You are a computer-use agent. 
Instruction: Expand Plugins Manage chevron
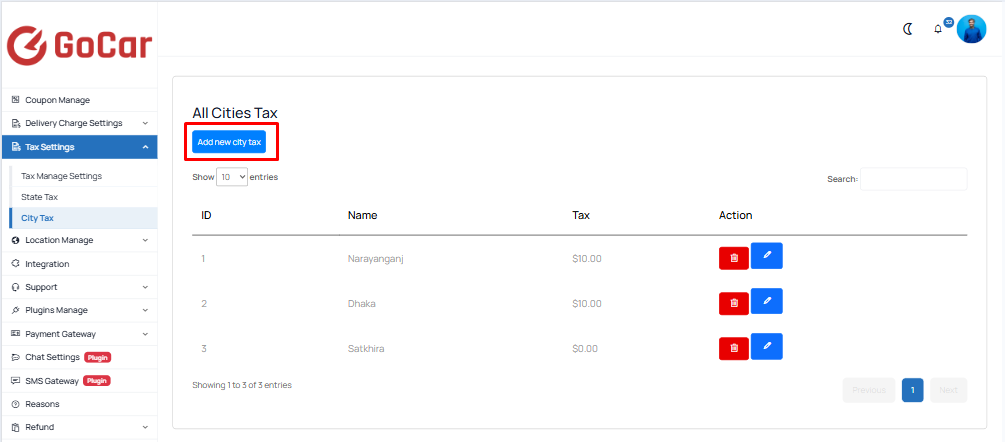(145, 310)
